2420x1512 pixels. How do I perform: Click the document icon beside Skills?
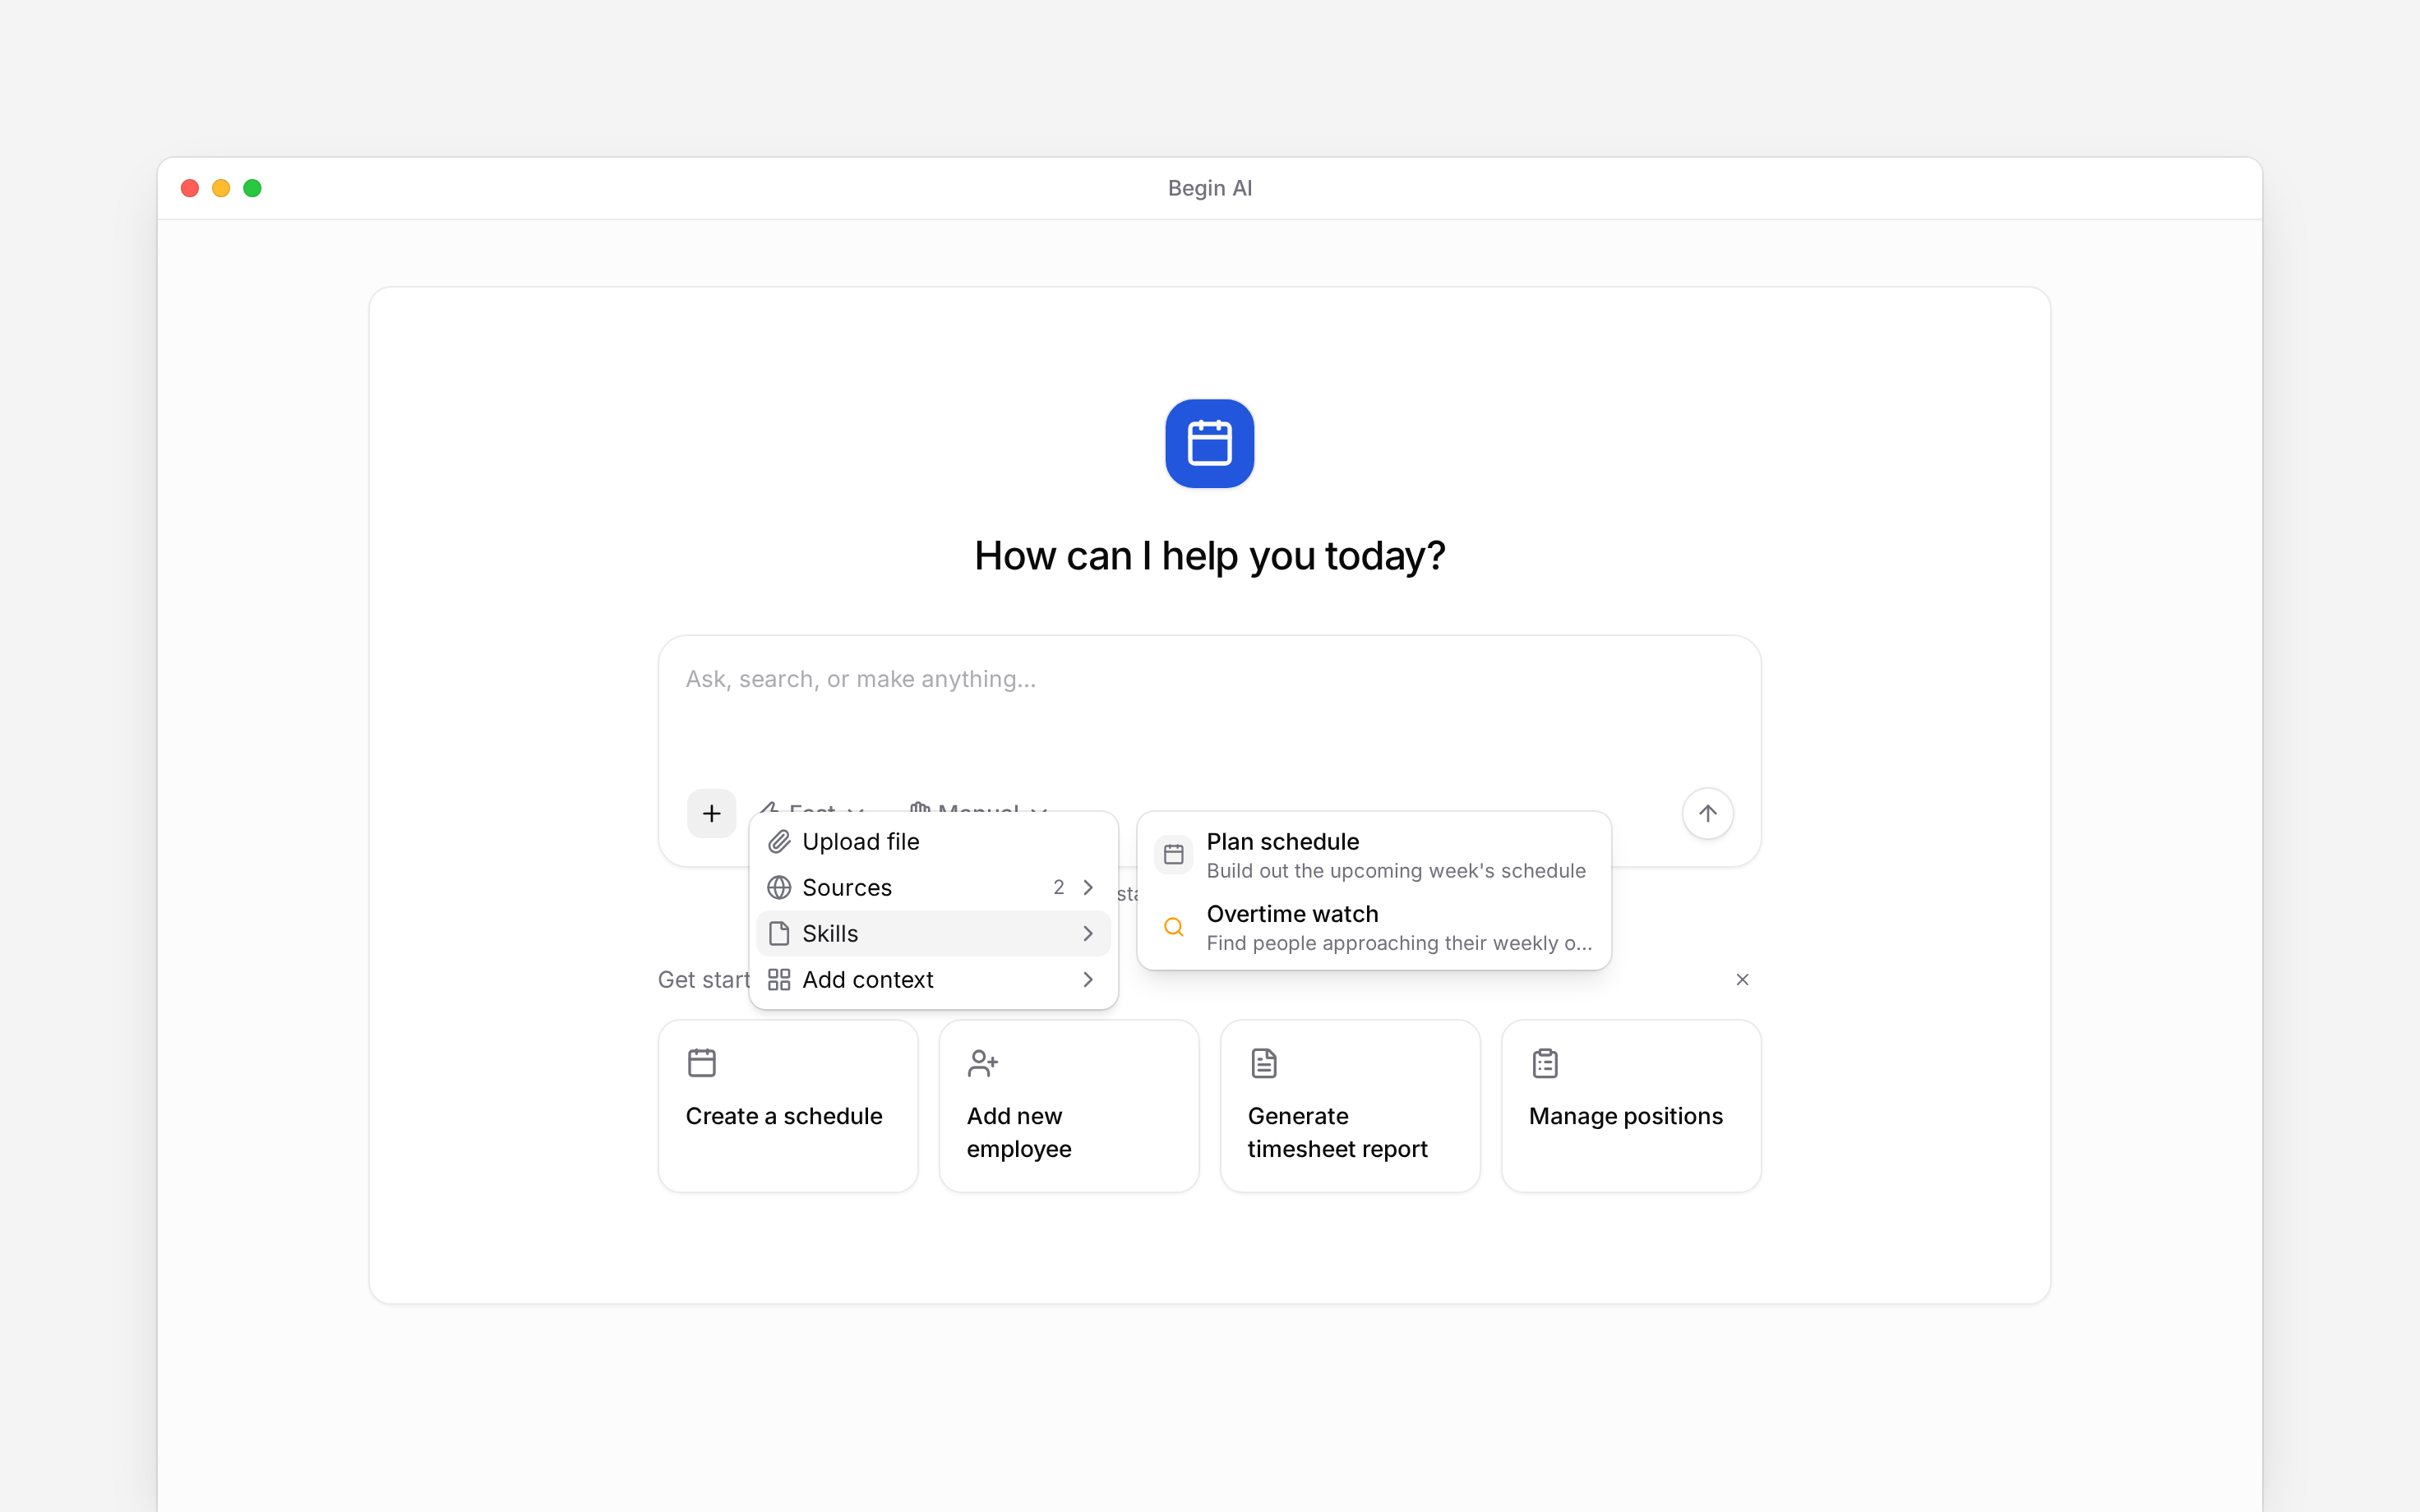point(779,934)
